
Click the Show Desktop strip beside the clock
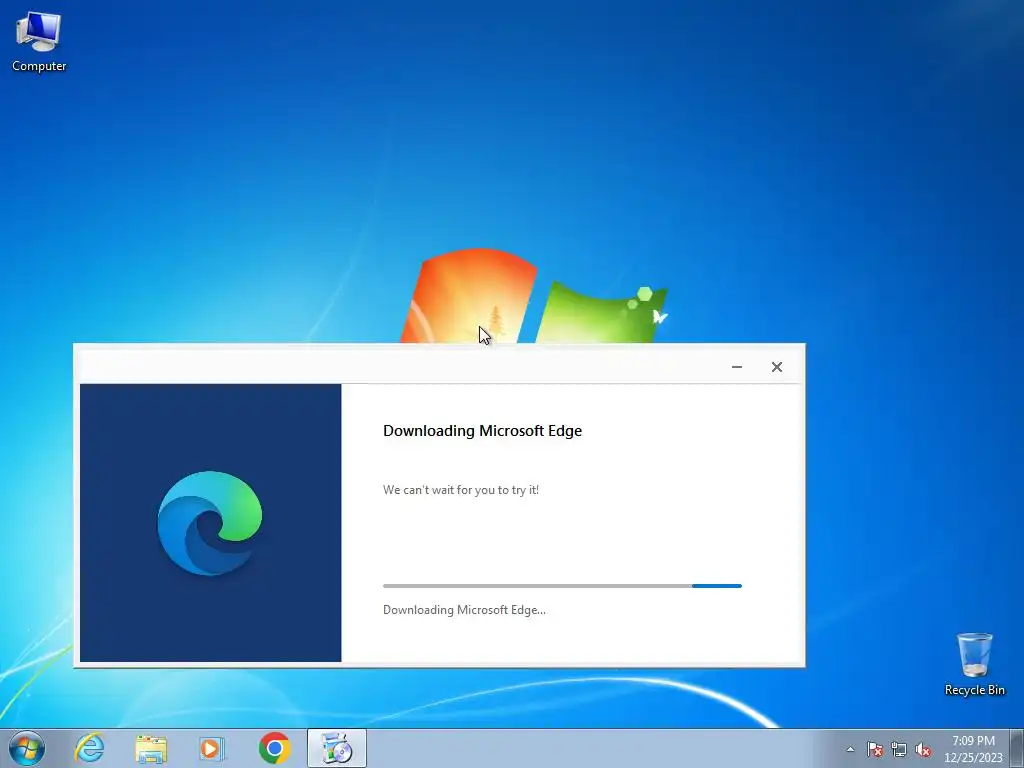[x=1017, y=748]
